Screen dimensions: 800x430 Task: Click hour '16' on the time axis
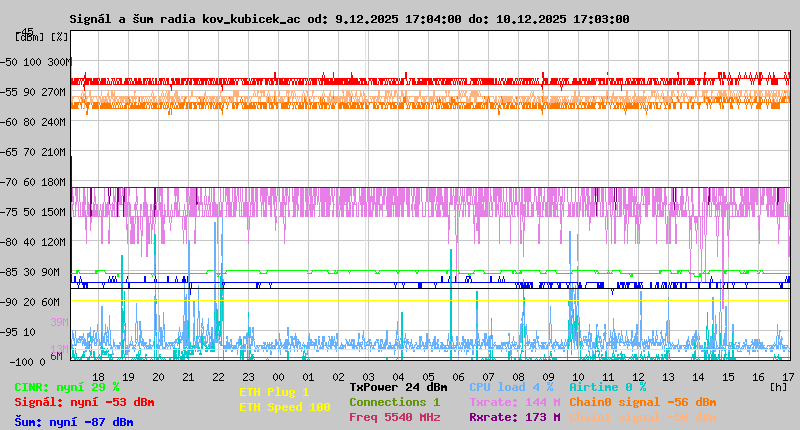pyautogui.click(x=758, y=377)
